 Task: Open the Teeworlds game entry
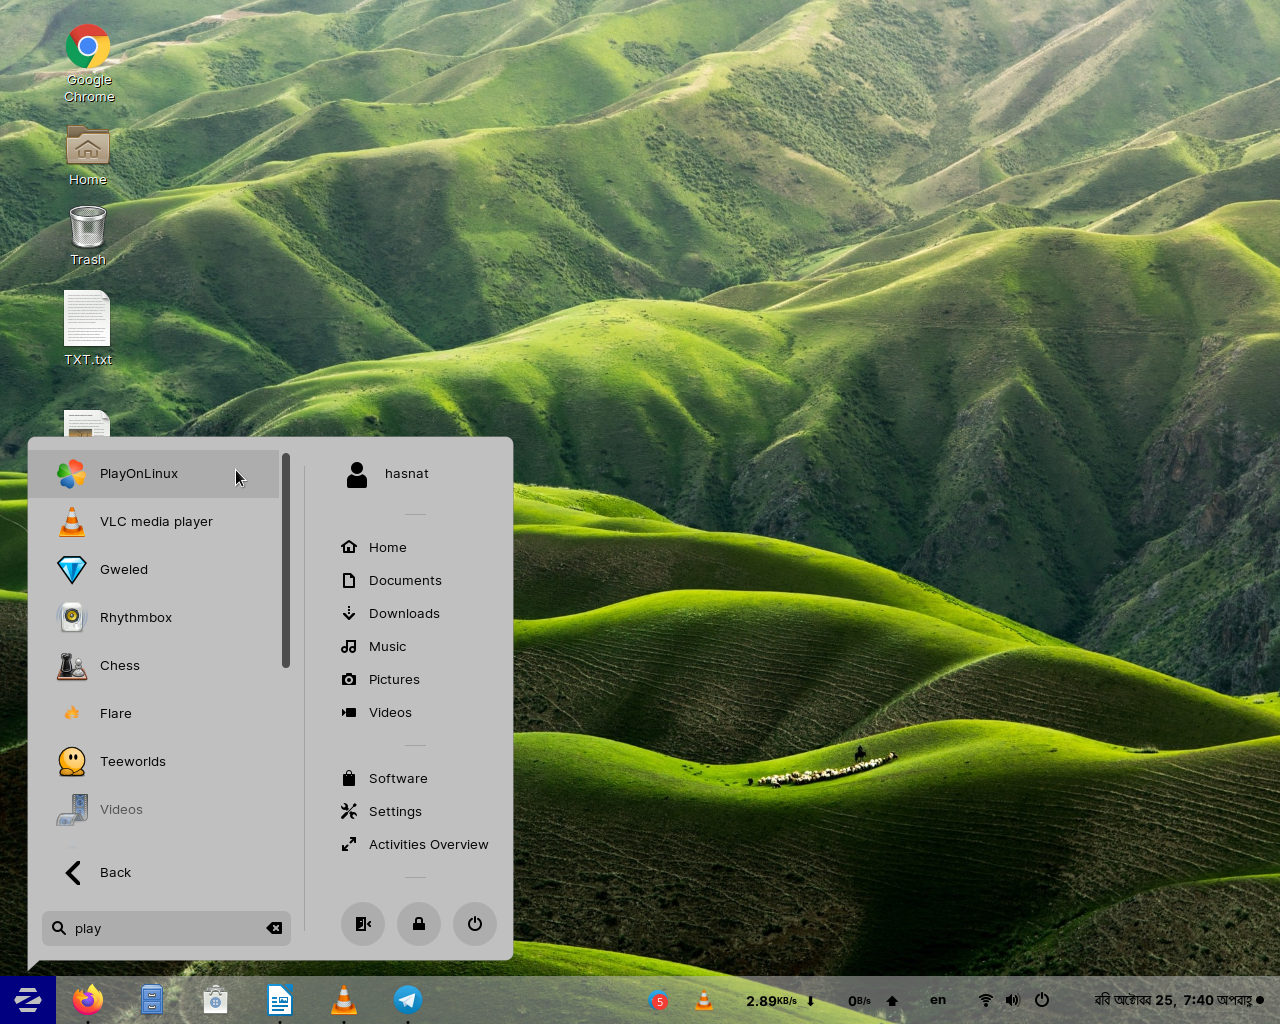point(132,762)
